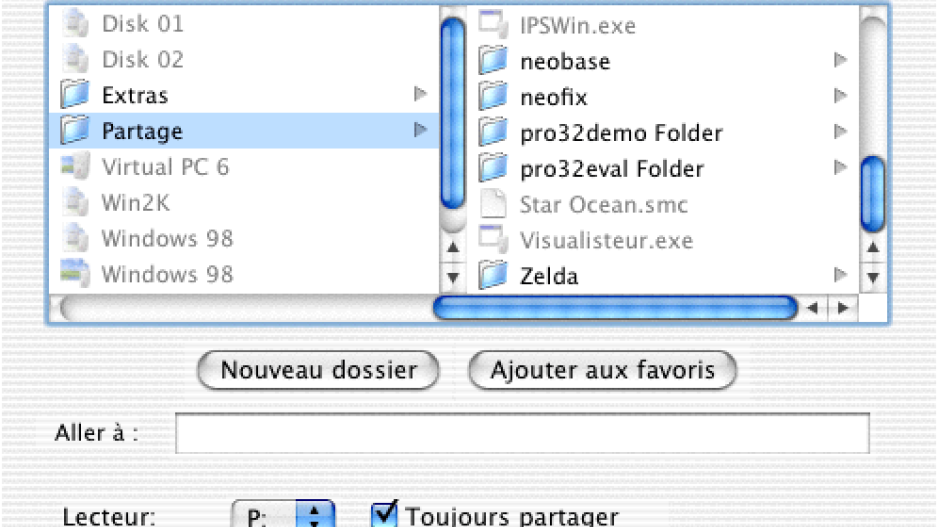This screenshot has height=527, width=938.
Task: Select the Extras folder icon
Action: tap(75, 95)
